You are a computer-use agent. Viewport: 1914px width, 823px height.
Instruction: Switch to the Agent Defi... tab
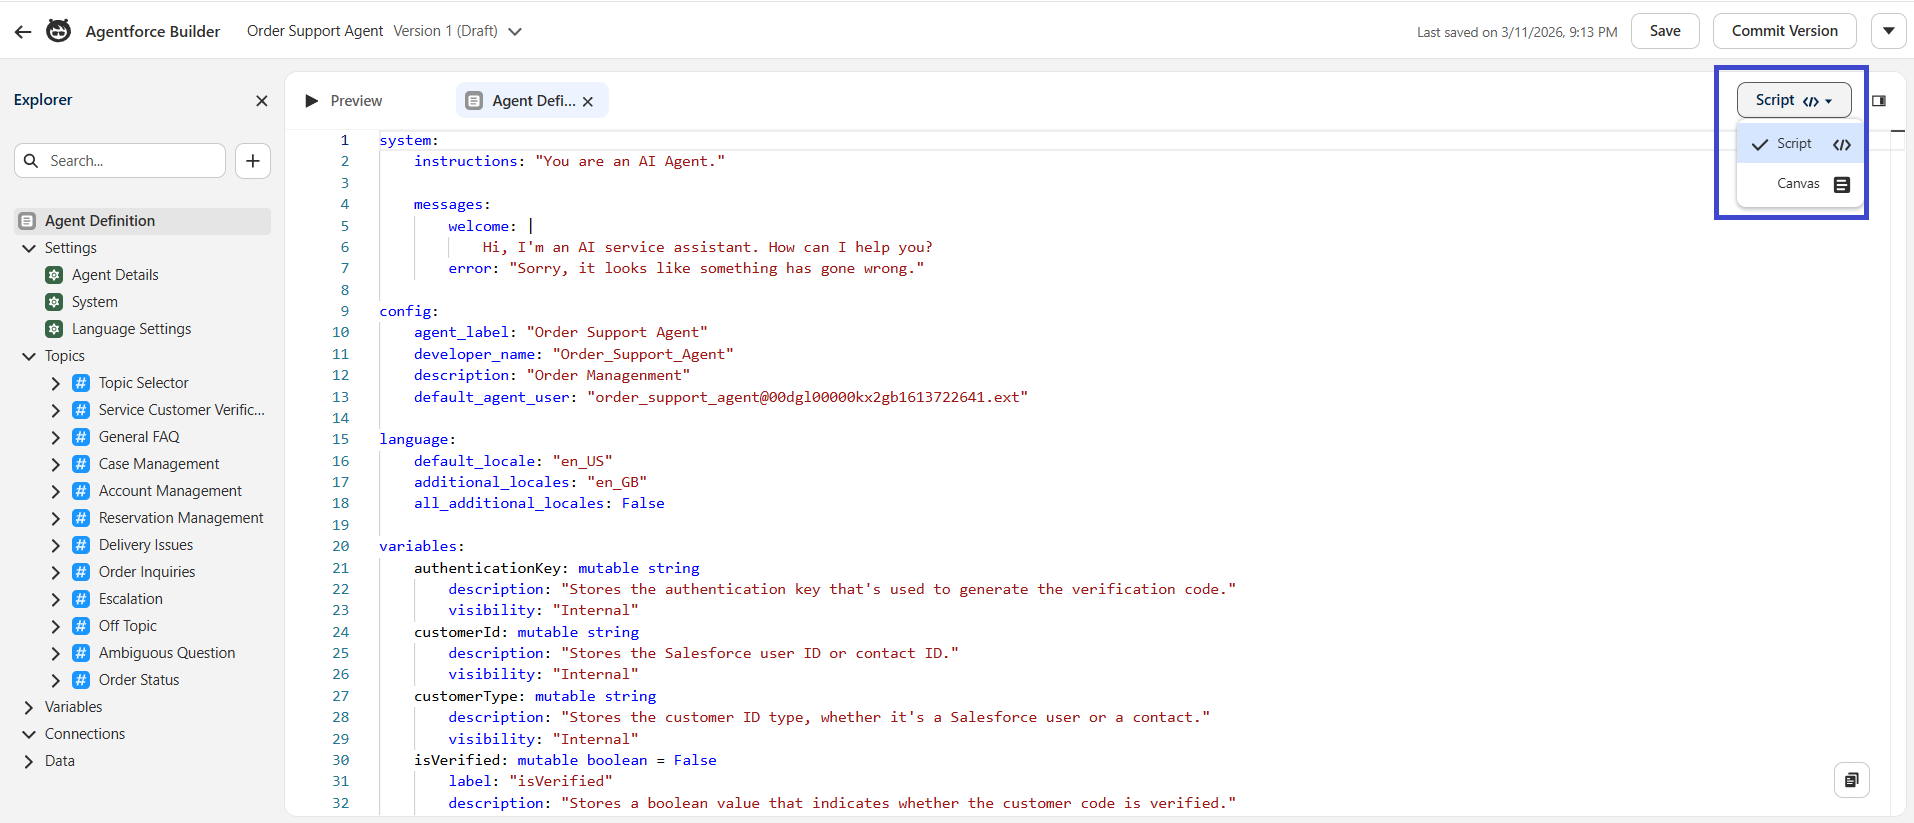[x=533, y=101]
